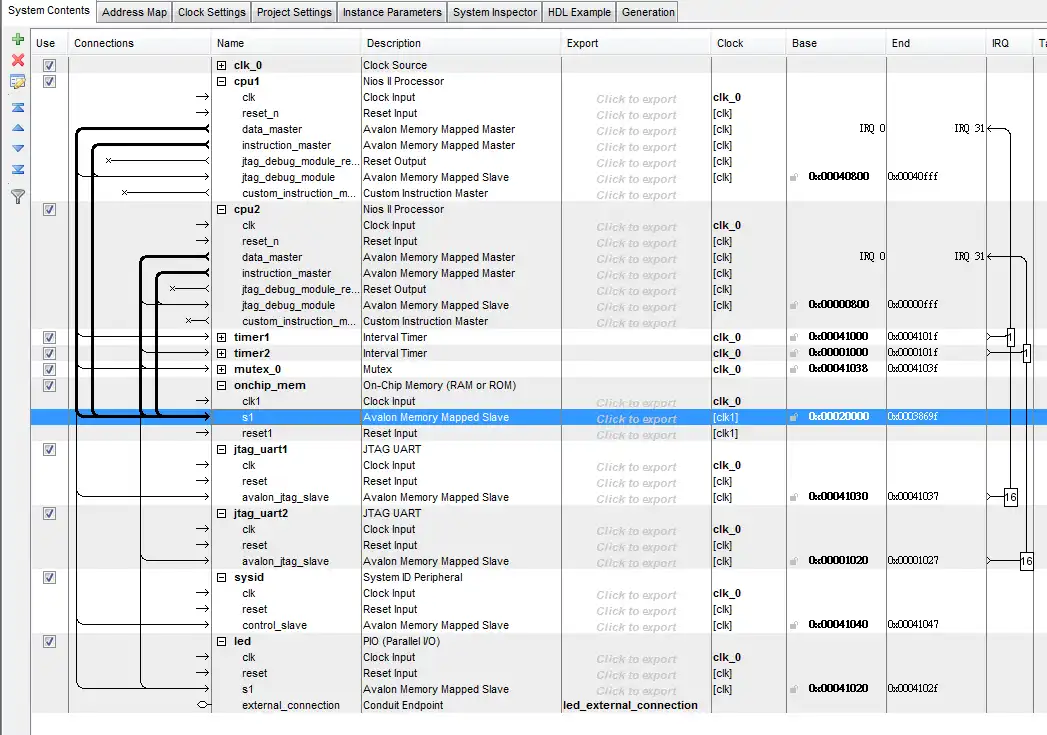Viewport: 1047px width, 735px height.
Task: Collapse the cpu1 component tree
Action: click(x=222, y=81)
